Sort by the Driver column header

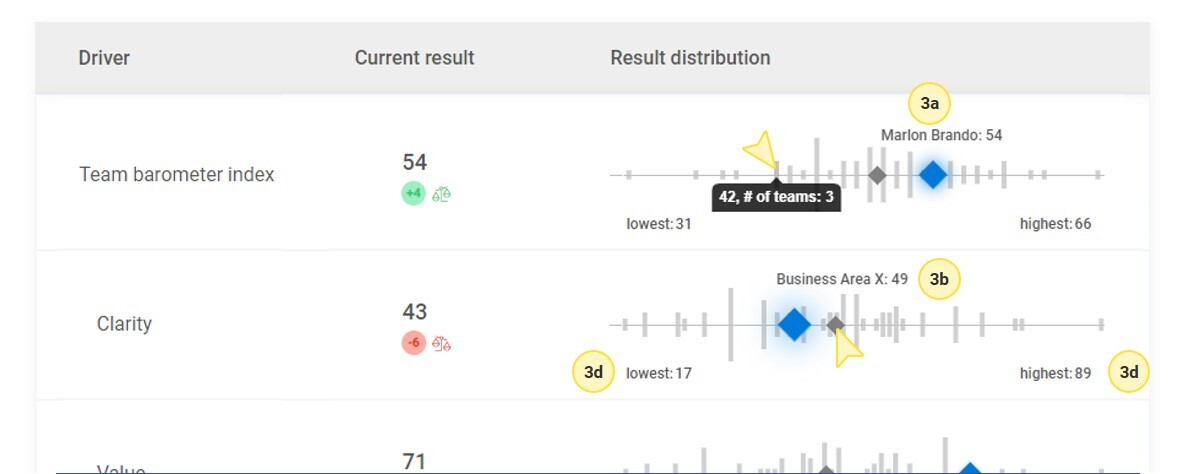tap(104, 58)
